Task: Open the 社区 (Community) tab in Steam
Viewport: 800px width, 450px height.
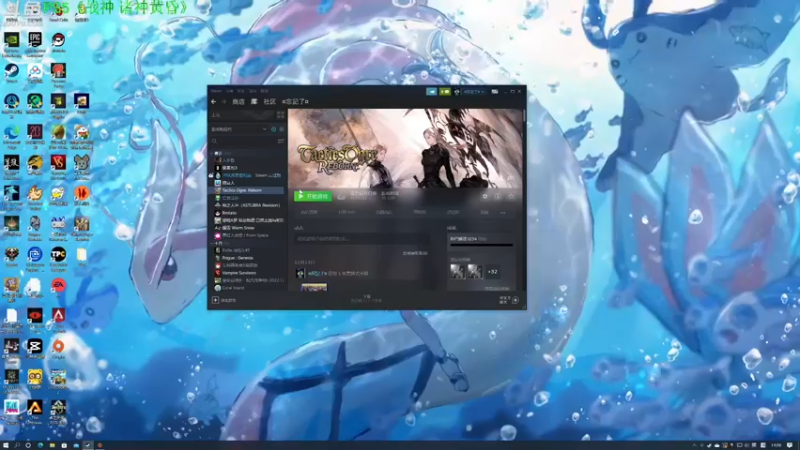Action: pos(269,102)
